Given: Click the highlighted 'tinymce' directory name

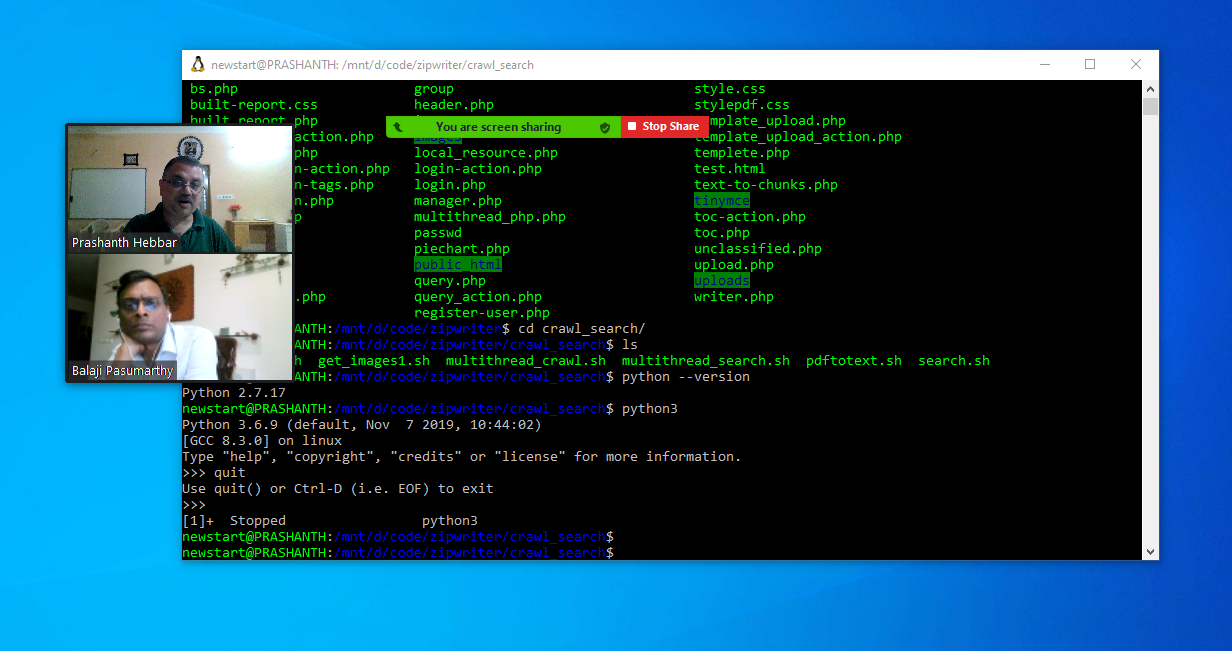Looking at the screenshot, I should [x=721, y=201].
